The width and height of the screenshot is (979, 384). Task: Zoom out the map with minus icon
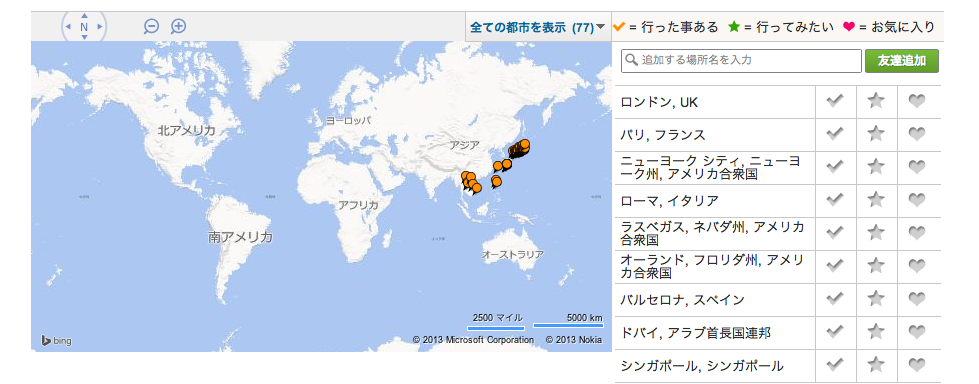point(151,26)
